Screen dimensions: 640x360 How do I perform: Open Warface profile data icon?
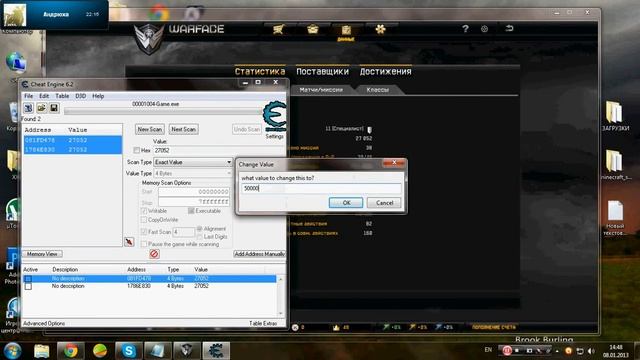coord(346,31)
